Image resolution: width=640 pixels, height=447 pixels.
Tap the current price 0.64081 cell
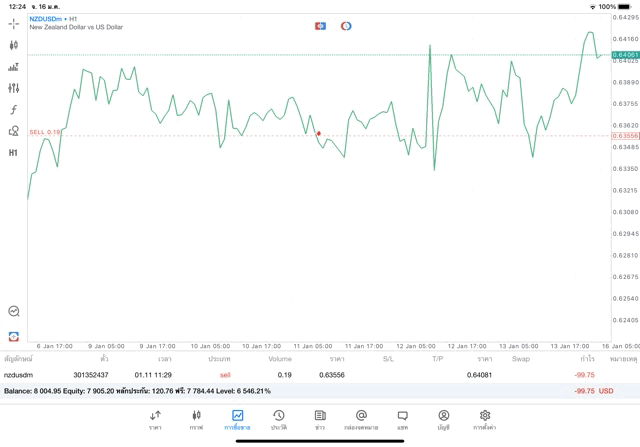(479, 375)
